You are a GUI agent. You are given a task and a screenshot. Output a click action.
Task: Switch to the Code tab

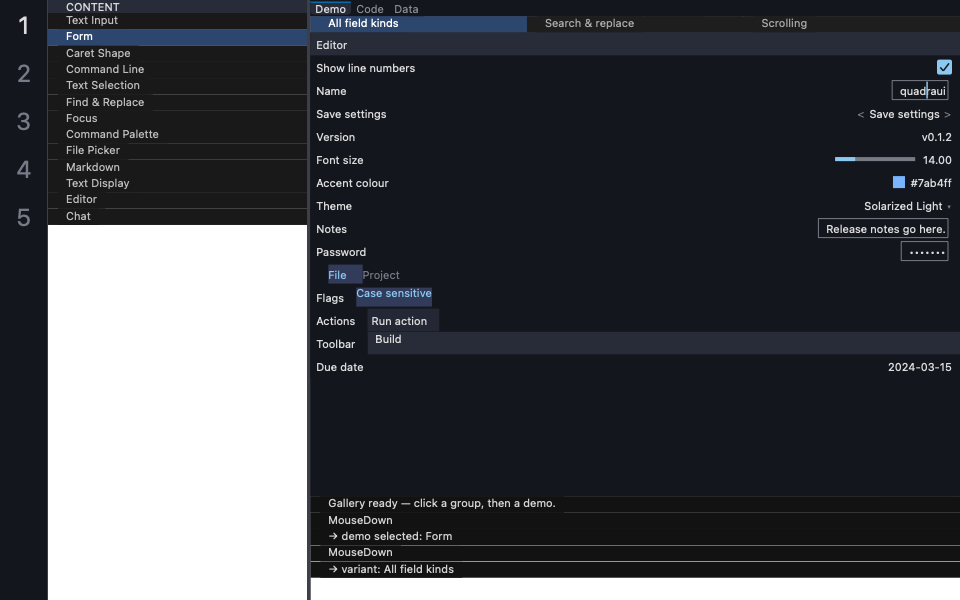[x=370, y=9]
